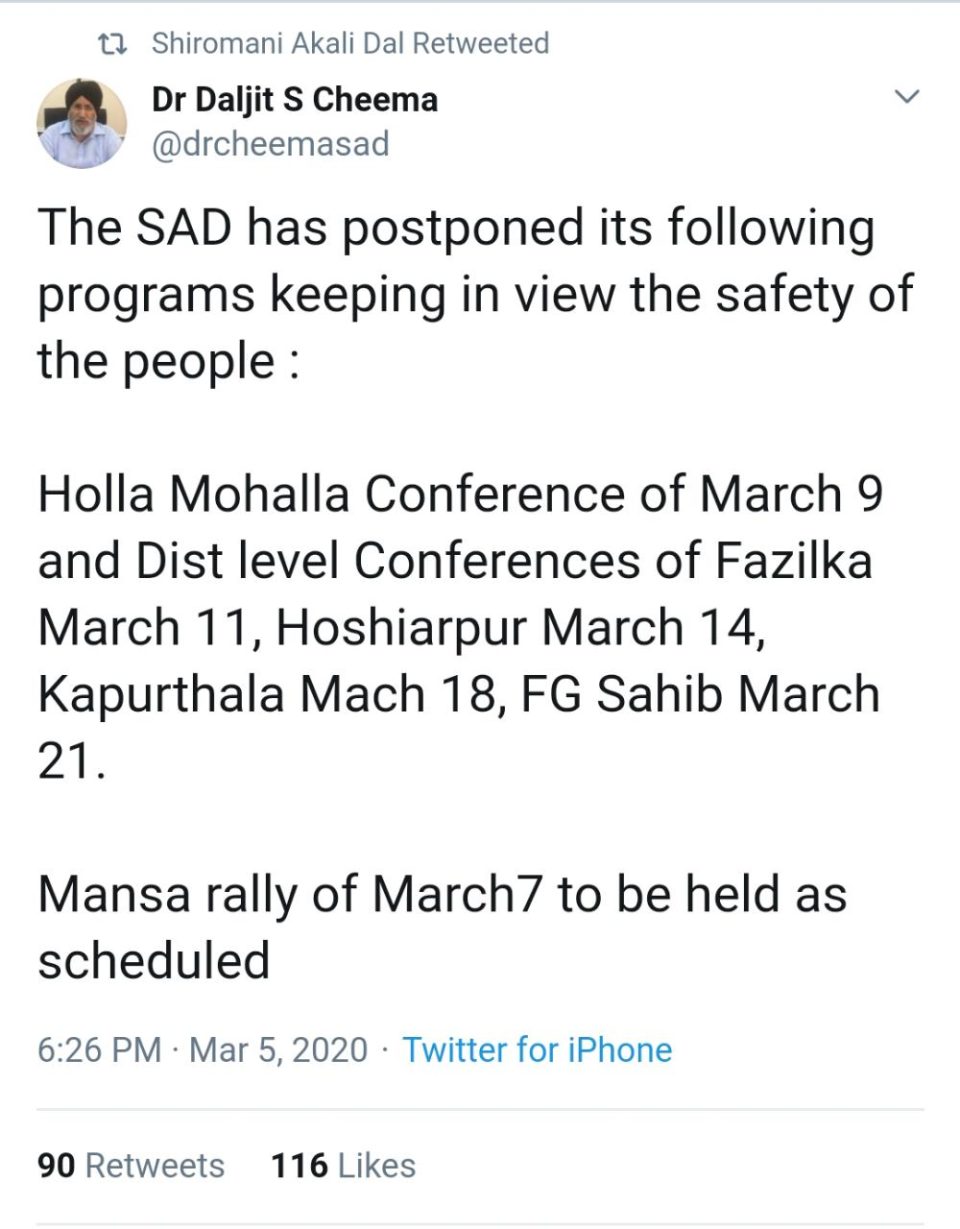The image size is (960, 1229).
Task: Click the "Kapurthala Mach 18" text
Action: click(263, 694)
